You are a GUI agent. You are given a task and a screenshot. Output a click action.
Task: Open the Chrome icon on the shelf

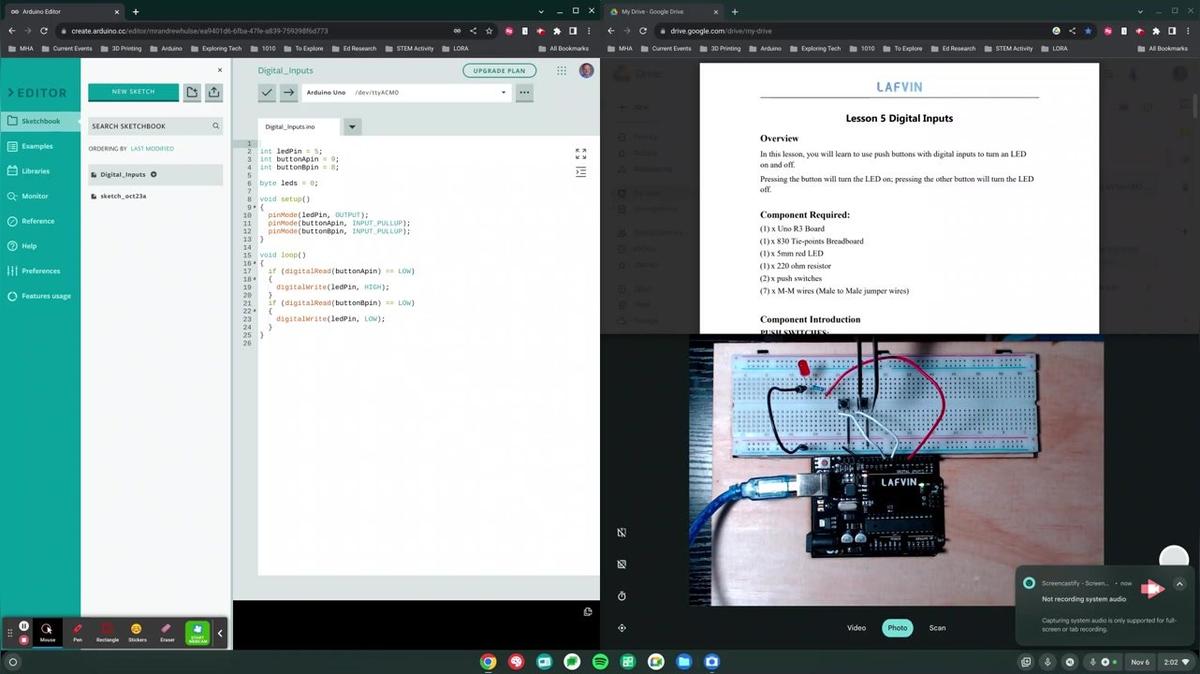pyautogui.click(x=488, y=662)
